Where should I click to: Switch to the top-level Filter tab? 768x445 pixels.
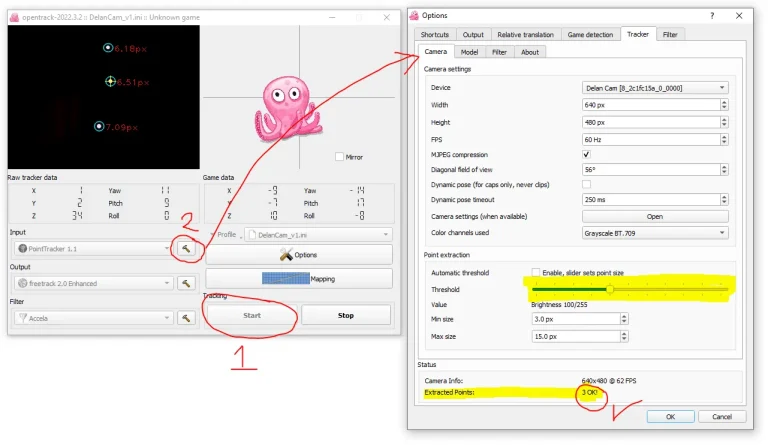click(670, 35)
